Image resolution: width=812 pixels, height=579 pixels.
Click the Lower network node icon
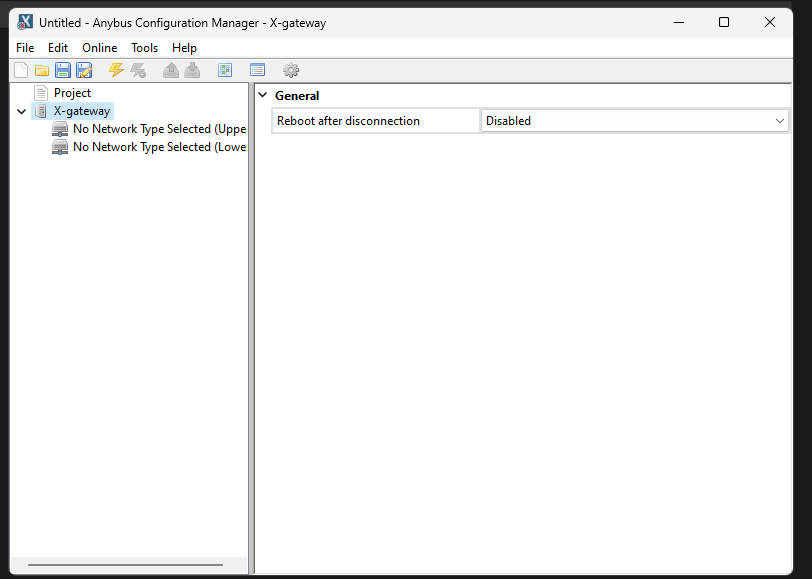(x=60, y=147)
